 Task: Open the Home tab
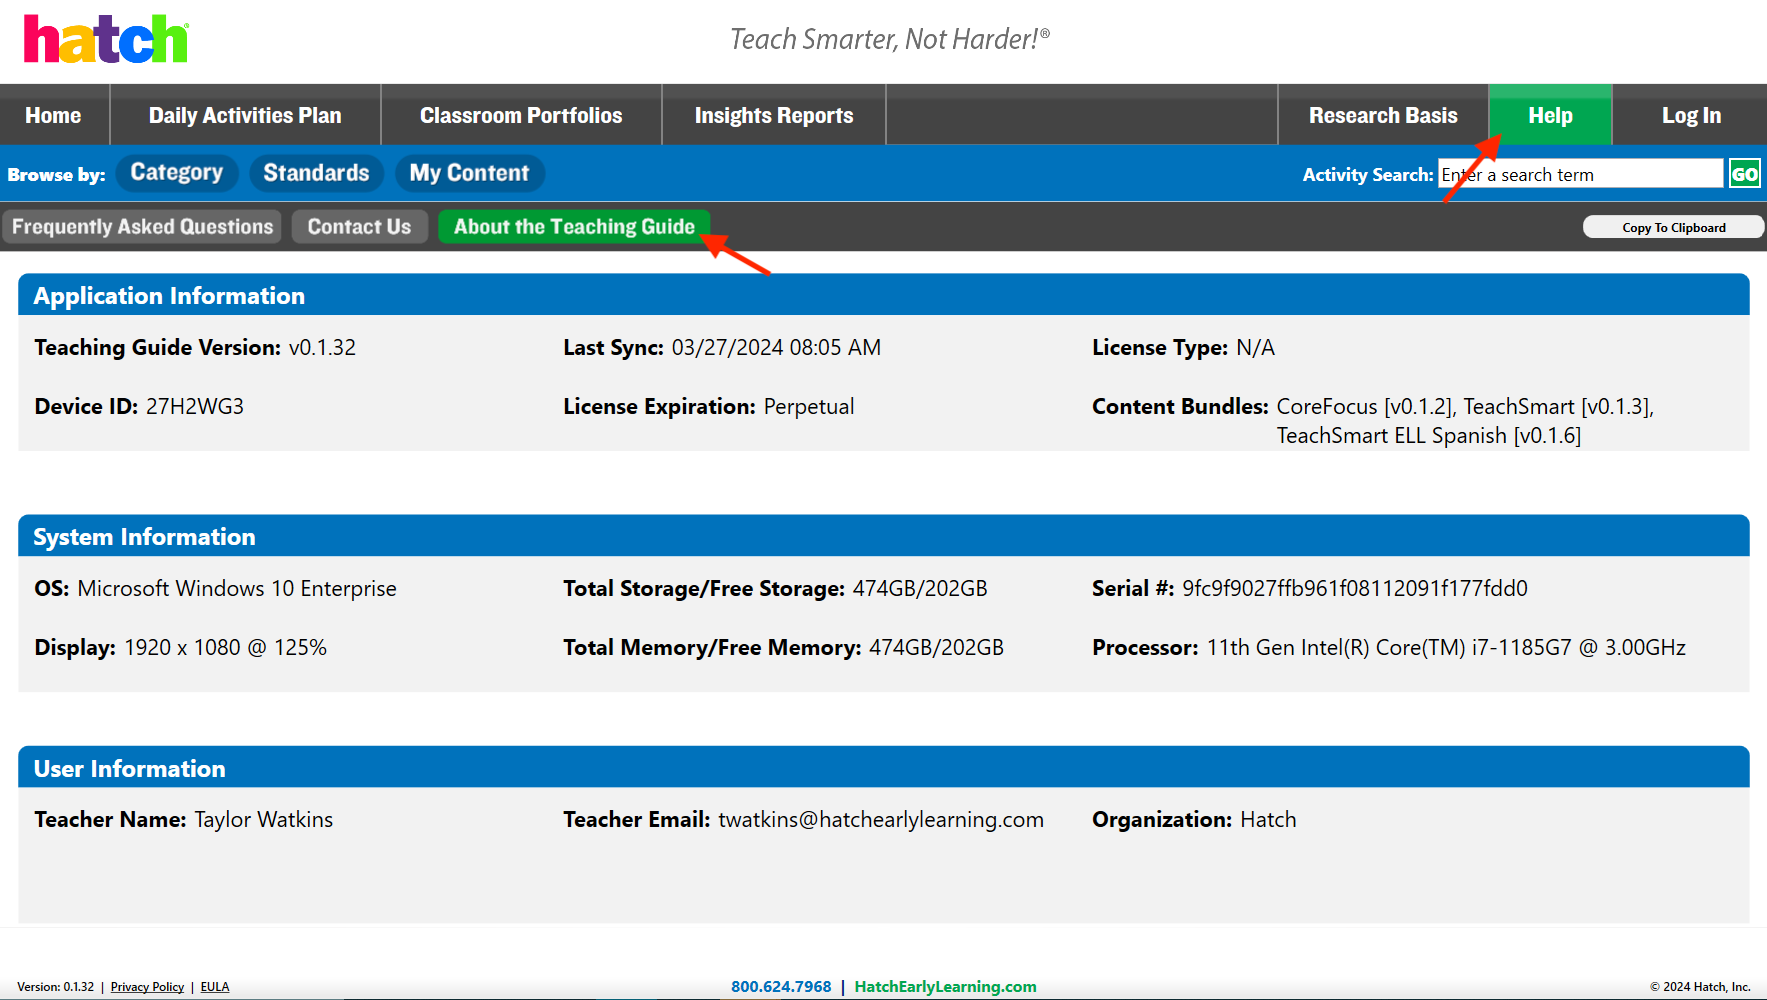coord(54,115)
